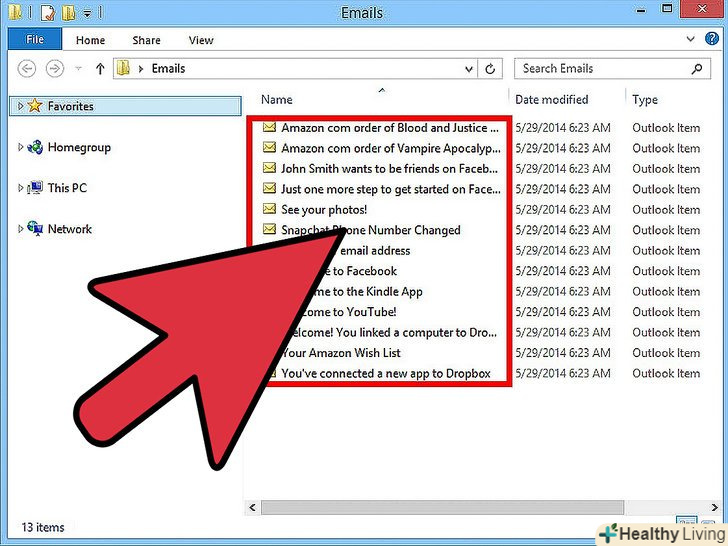Select email about linking computer to Dro...

point(392,332)
